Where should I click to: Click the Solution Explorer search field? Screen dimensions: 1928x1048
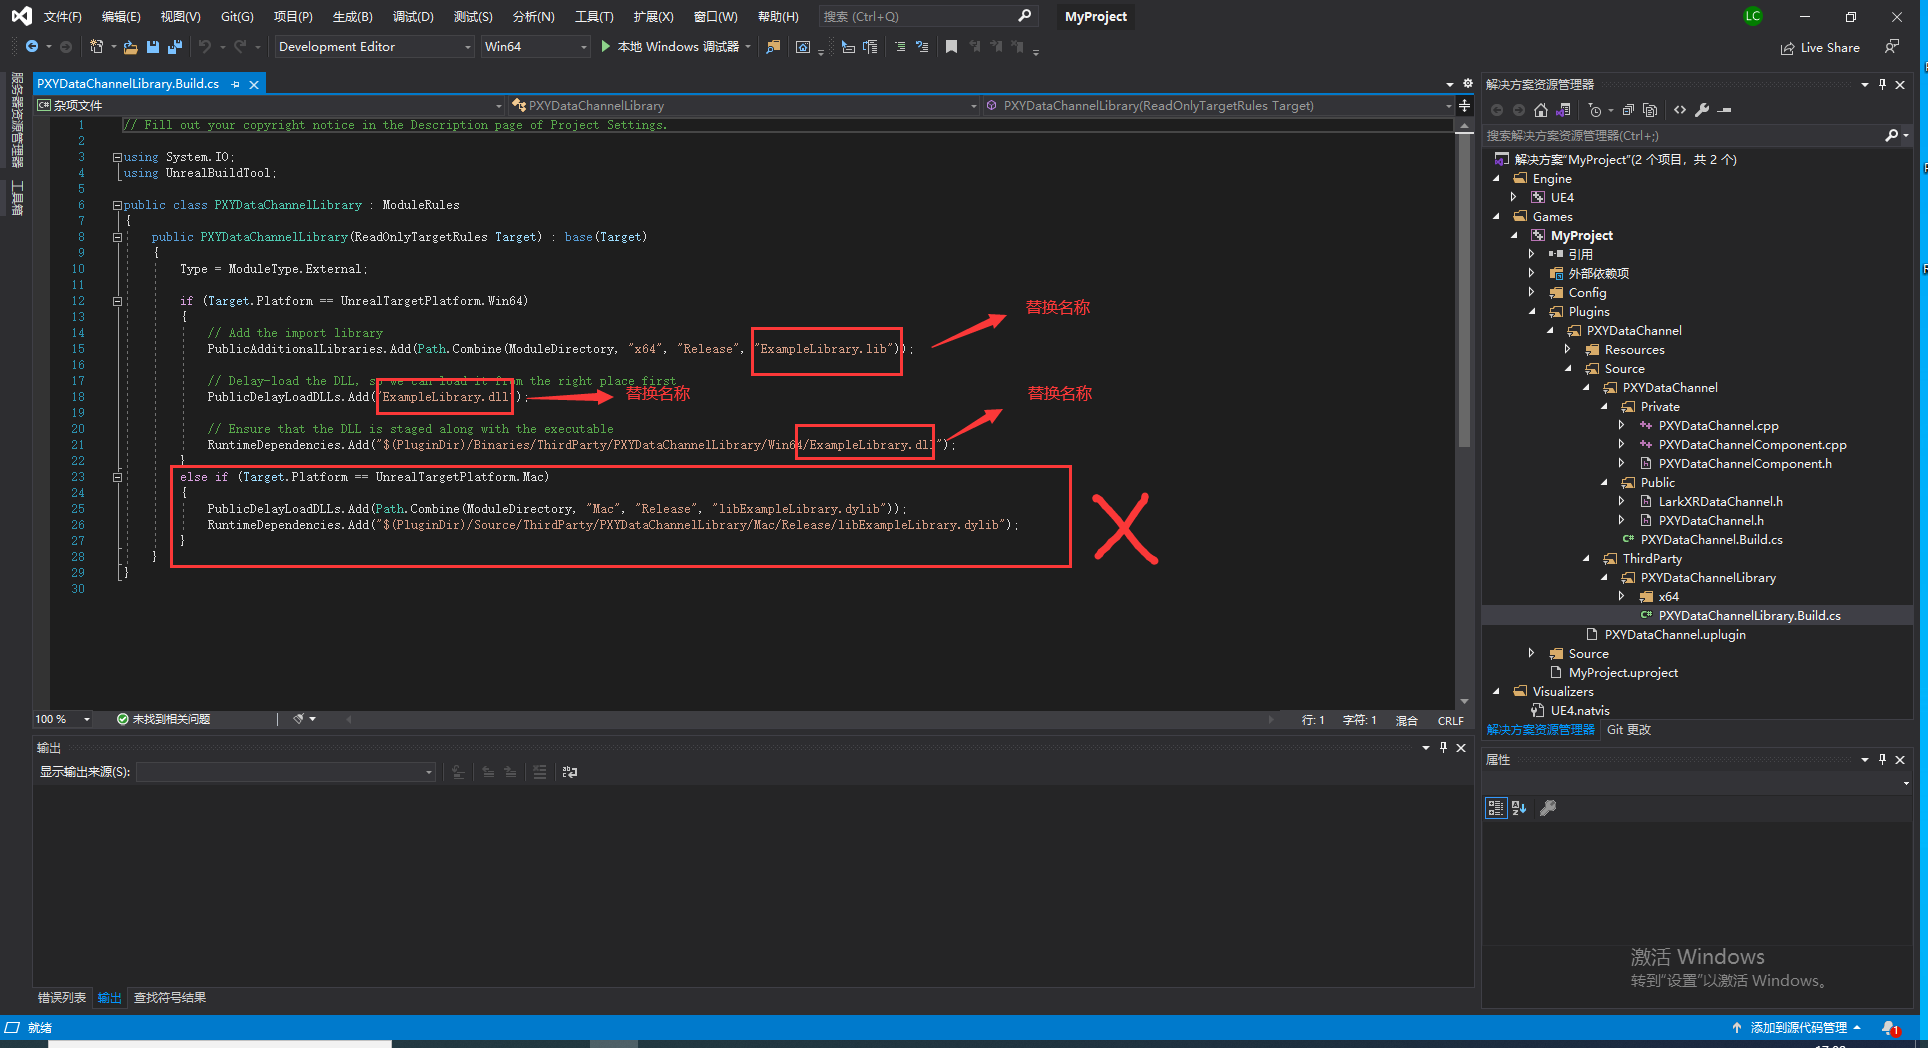coord(1680,136)
